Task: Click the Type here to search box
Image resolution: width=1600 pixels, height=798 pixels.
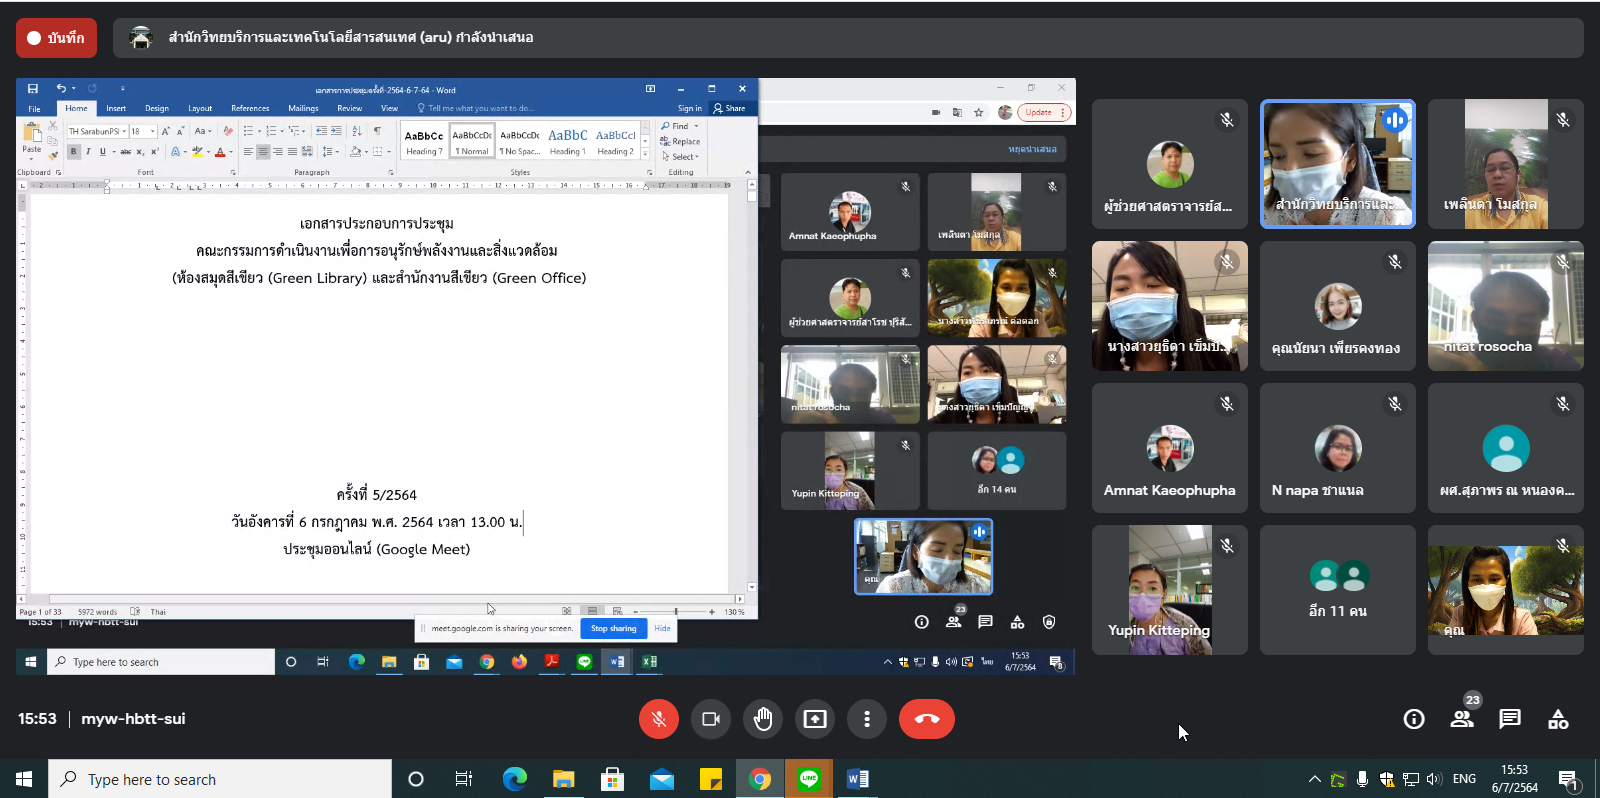Action: tap(220, 779)
